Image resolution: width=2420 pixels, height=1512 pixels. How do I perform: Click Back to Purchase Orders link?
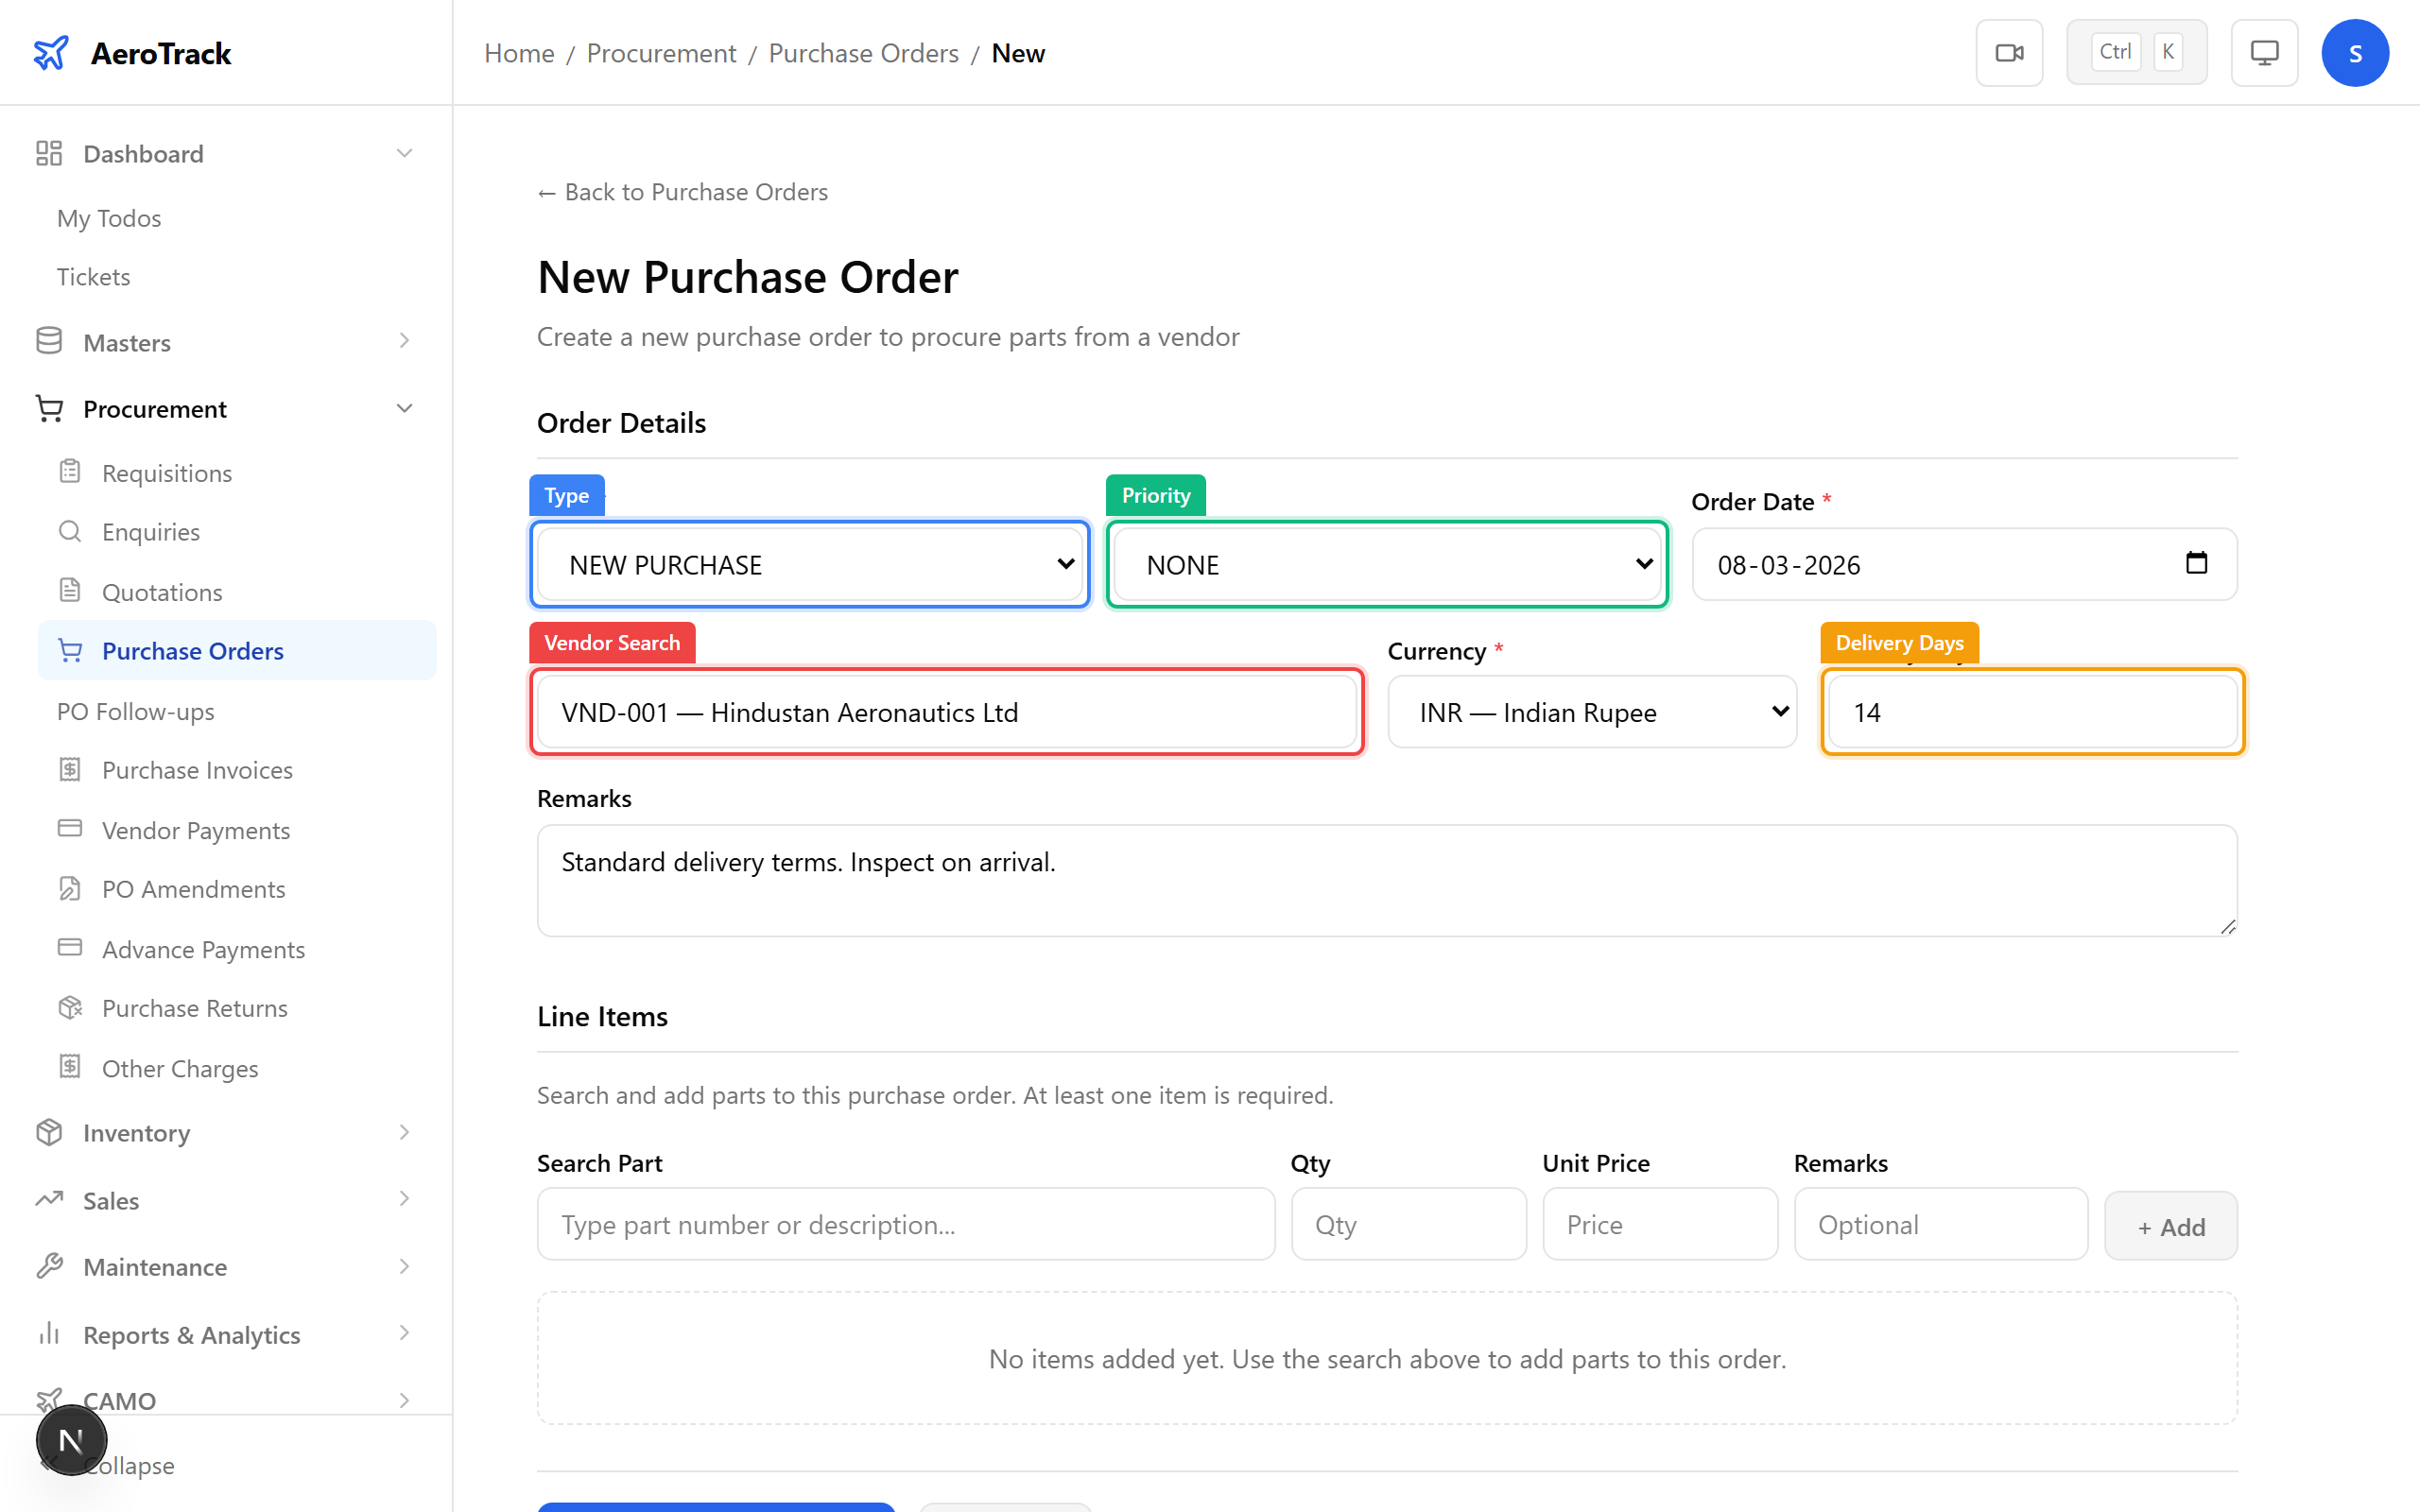681,191
